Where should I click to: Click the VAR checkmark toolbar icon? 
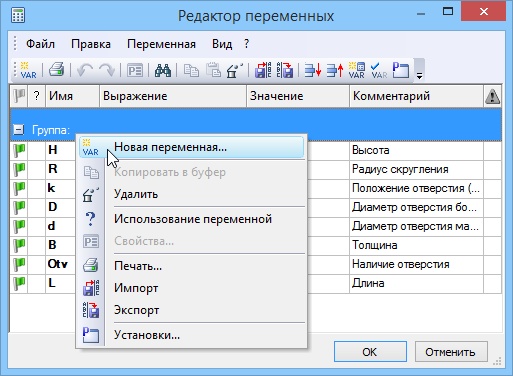tap(379, 70)
